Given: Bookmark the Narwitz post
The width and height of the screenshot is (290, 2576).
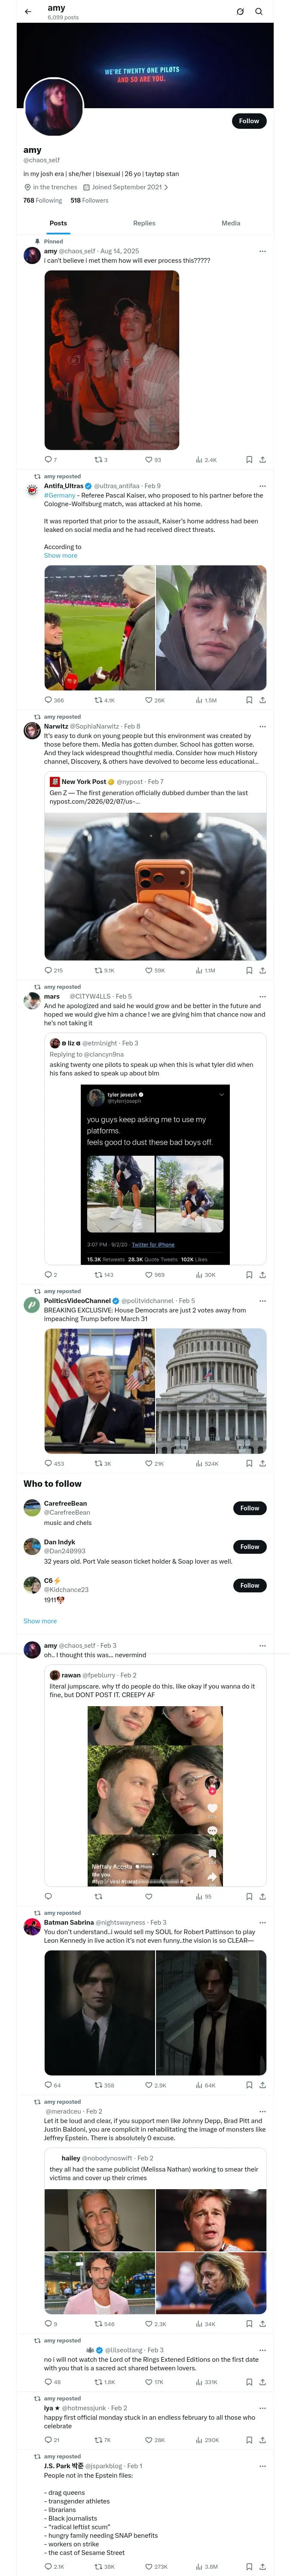Looking at the screenshot, I should coord(249,970).
